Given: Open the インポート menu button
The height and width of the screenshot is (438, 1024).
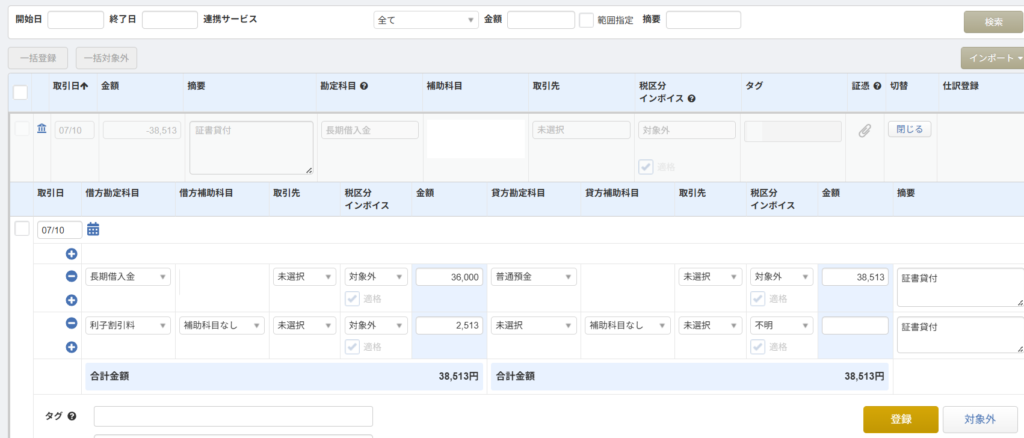Looking at the screenshot, I should pos(991,58).
